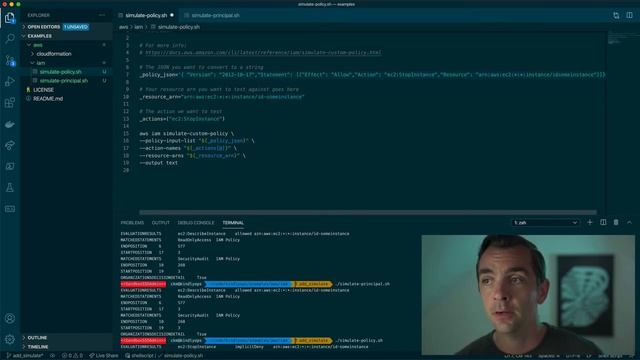Open the Testing flask icon view
The width and height of the screenshot is (640, 360).
point(10,188)
